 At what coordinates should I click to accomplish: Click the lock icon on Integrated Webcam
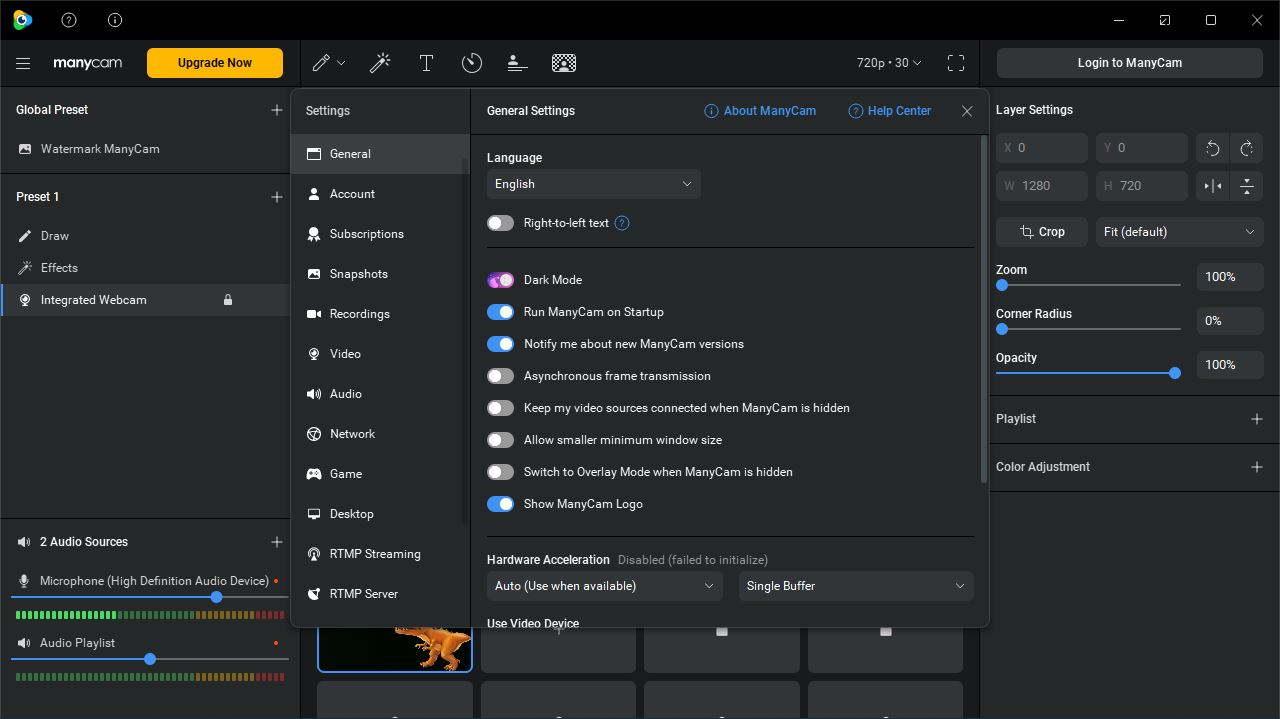[228, 300]
